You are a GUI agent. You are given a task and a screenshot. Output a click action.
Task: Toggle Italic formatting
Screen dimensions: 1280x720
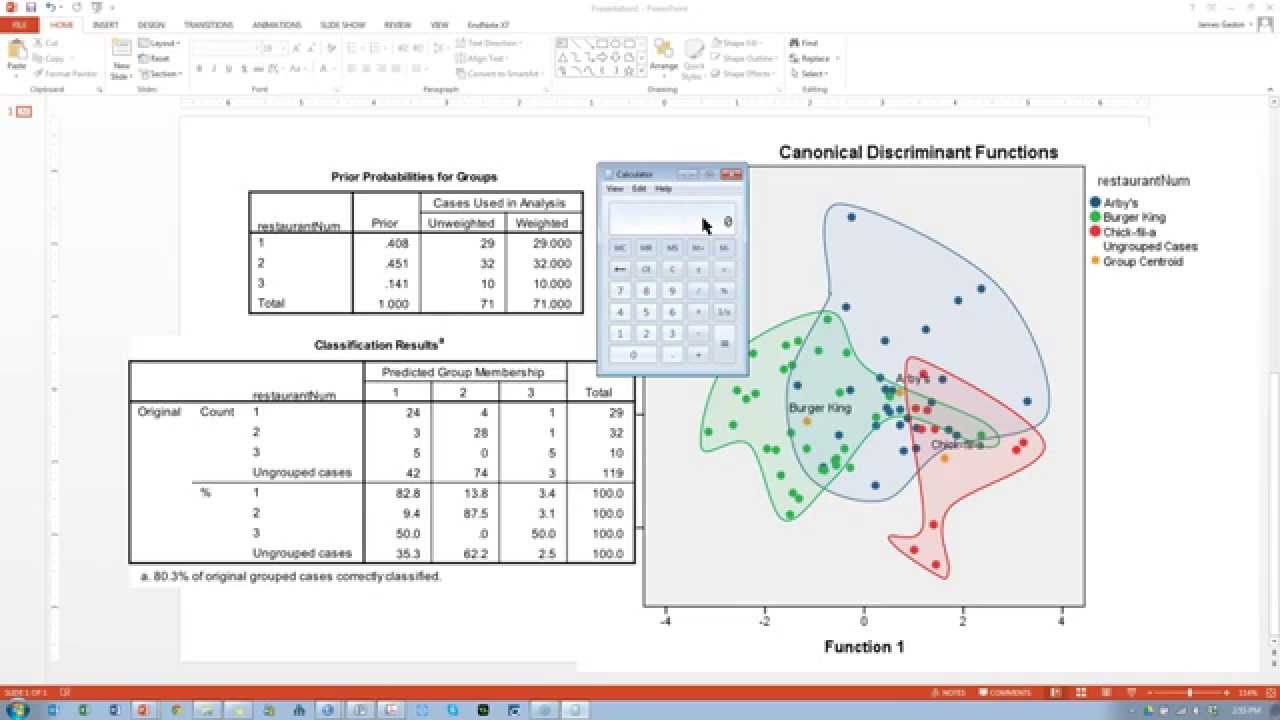tap(213, 69)
